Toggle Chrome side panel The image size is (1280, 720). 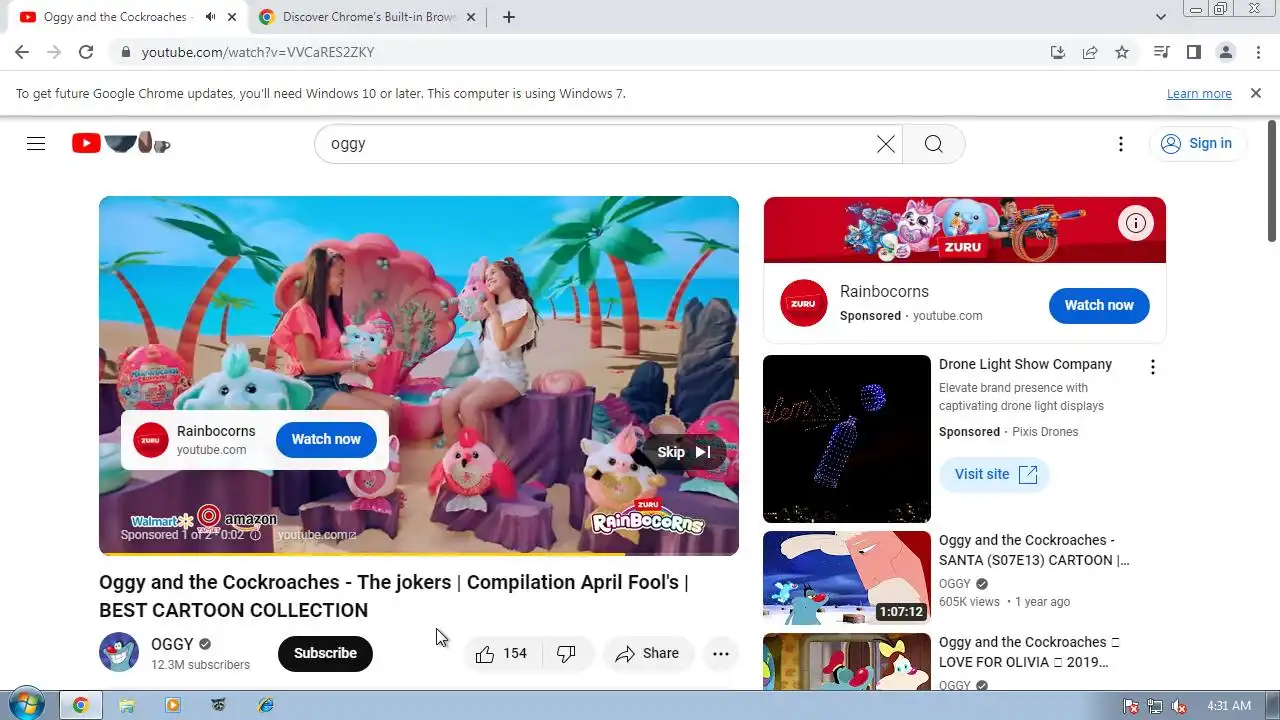click(1194, 52)
